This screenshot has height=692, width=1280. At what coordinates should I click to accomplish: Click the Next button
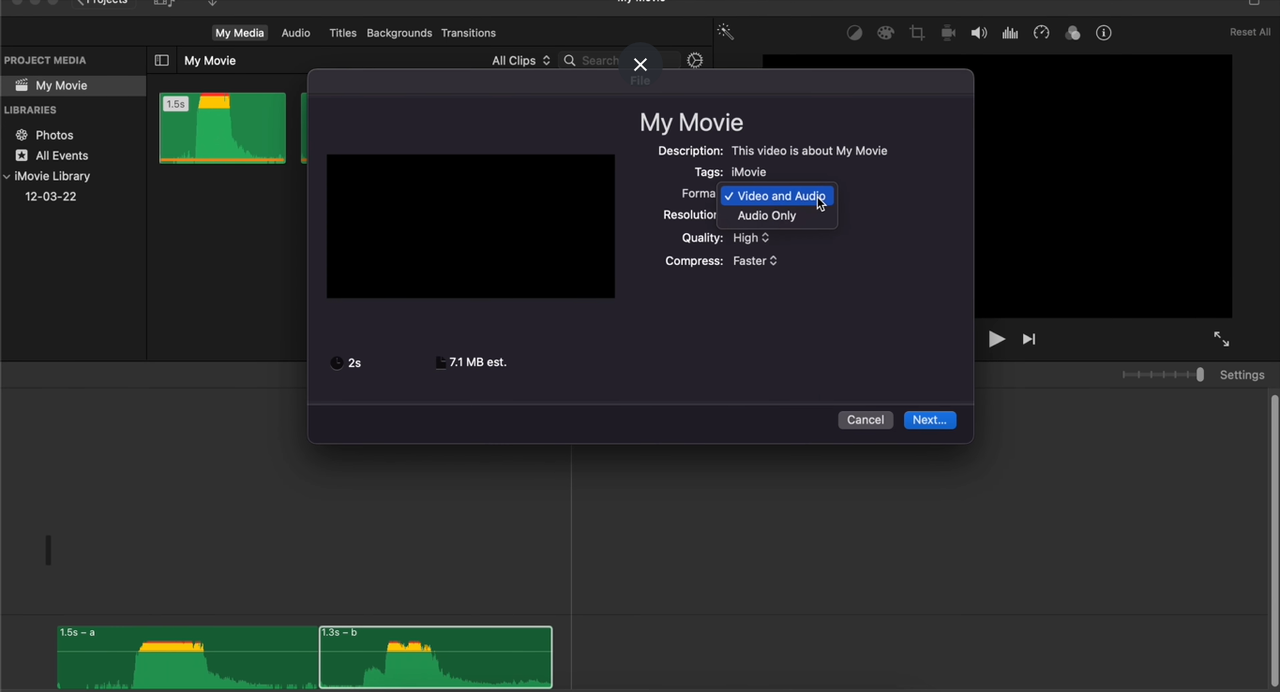pyautogui.click(x=929, y=420)
